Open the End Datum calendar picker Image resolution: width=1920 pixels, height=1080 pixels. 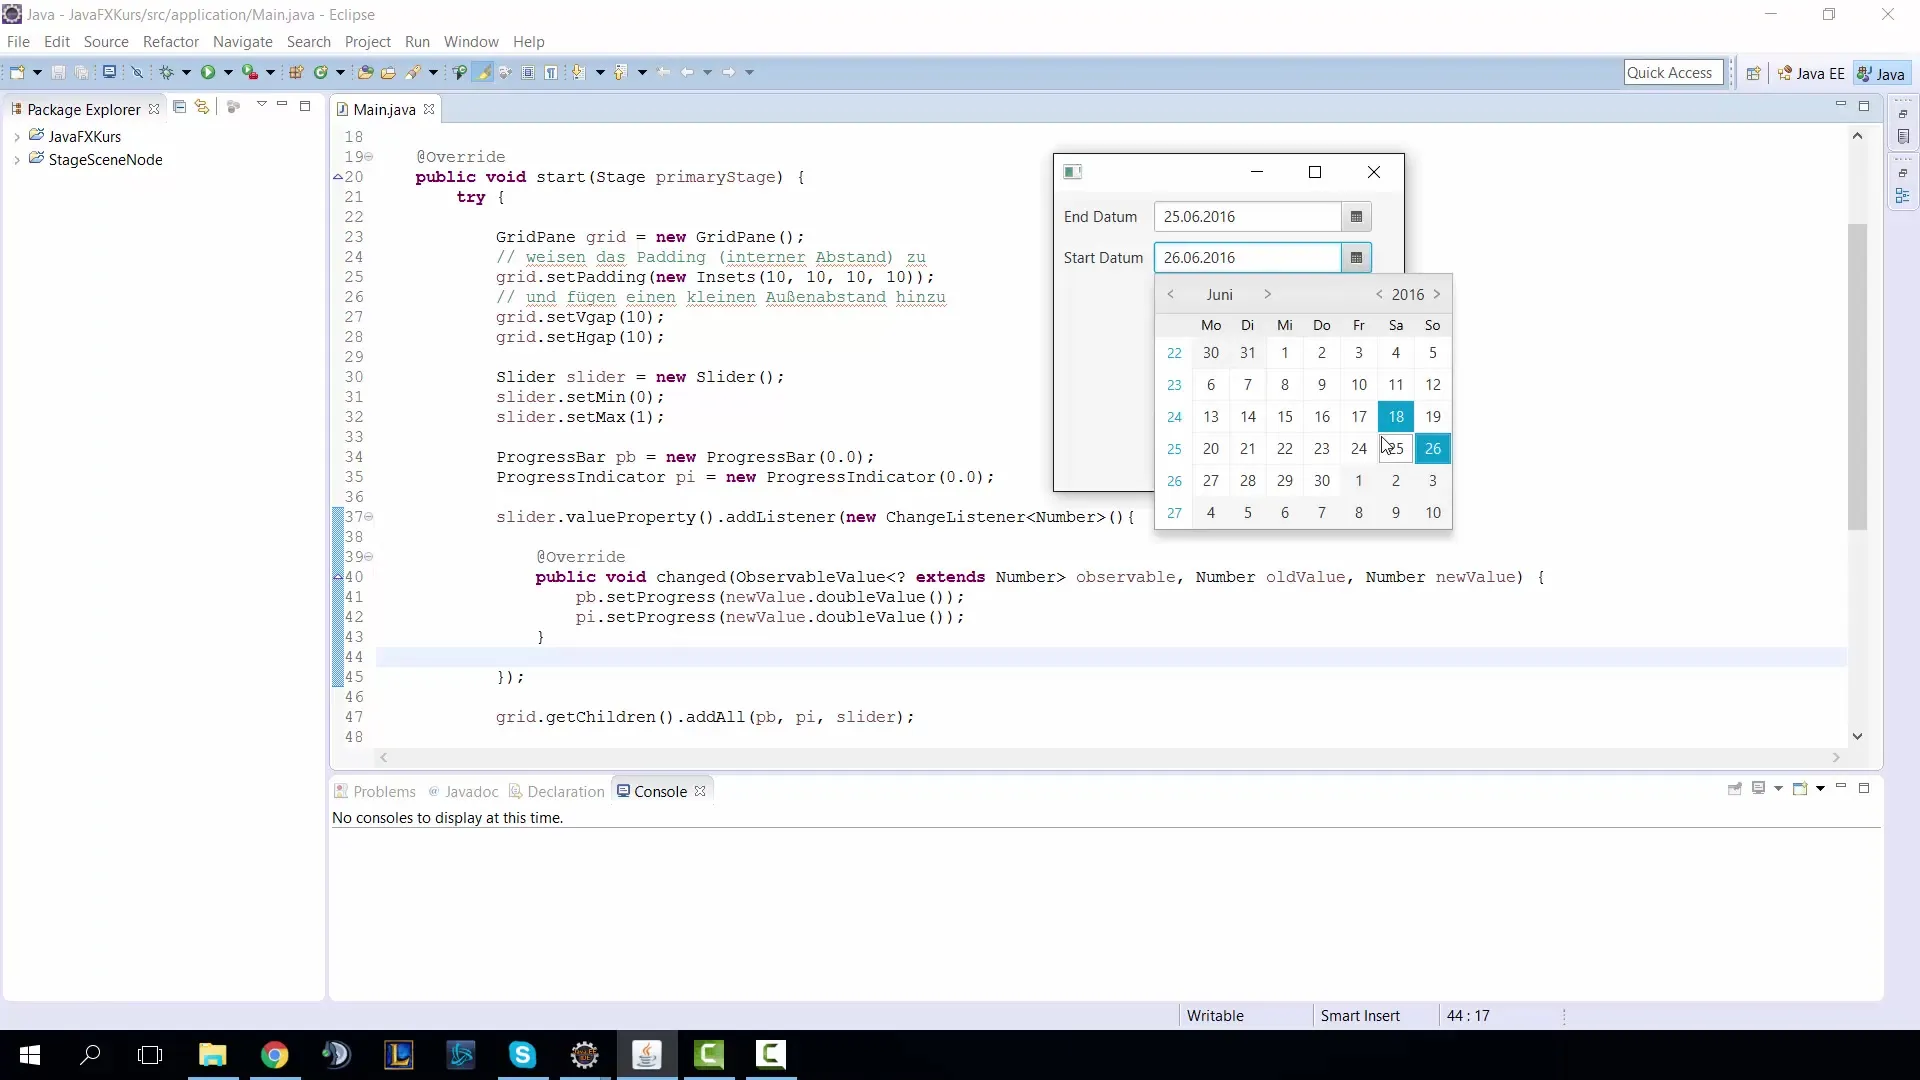1356,217
